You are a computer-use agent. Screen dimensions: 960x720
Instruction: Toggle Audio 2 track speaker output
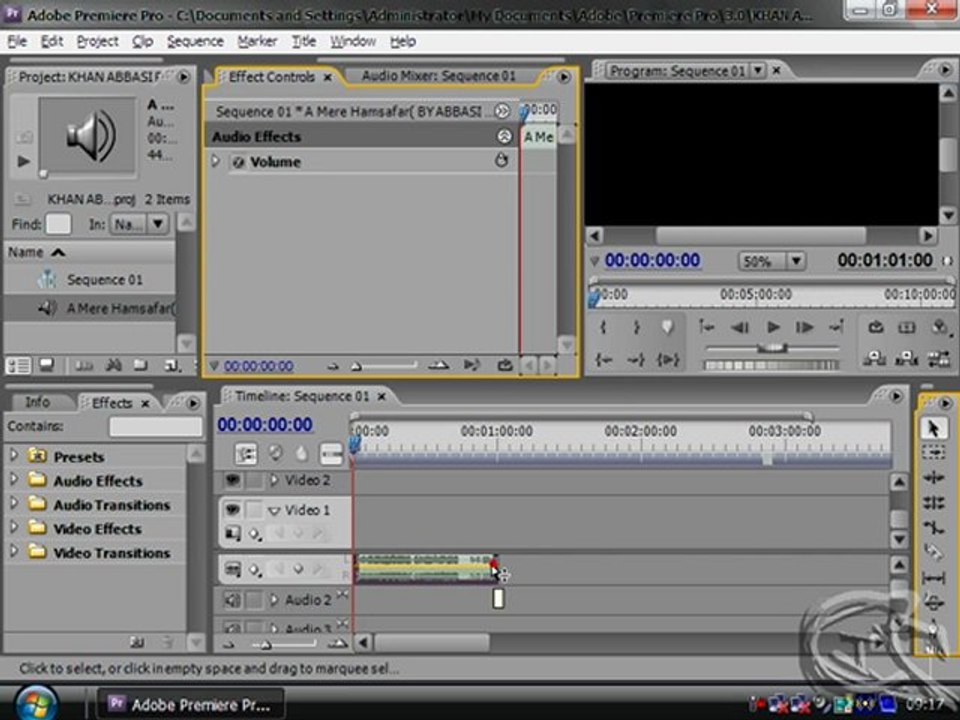pos(233,600)
